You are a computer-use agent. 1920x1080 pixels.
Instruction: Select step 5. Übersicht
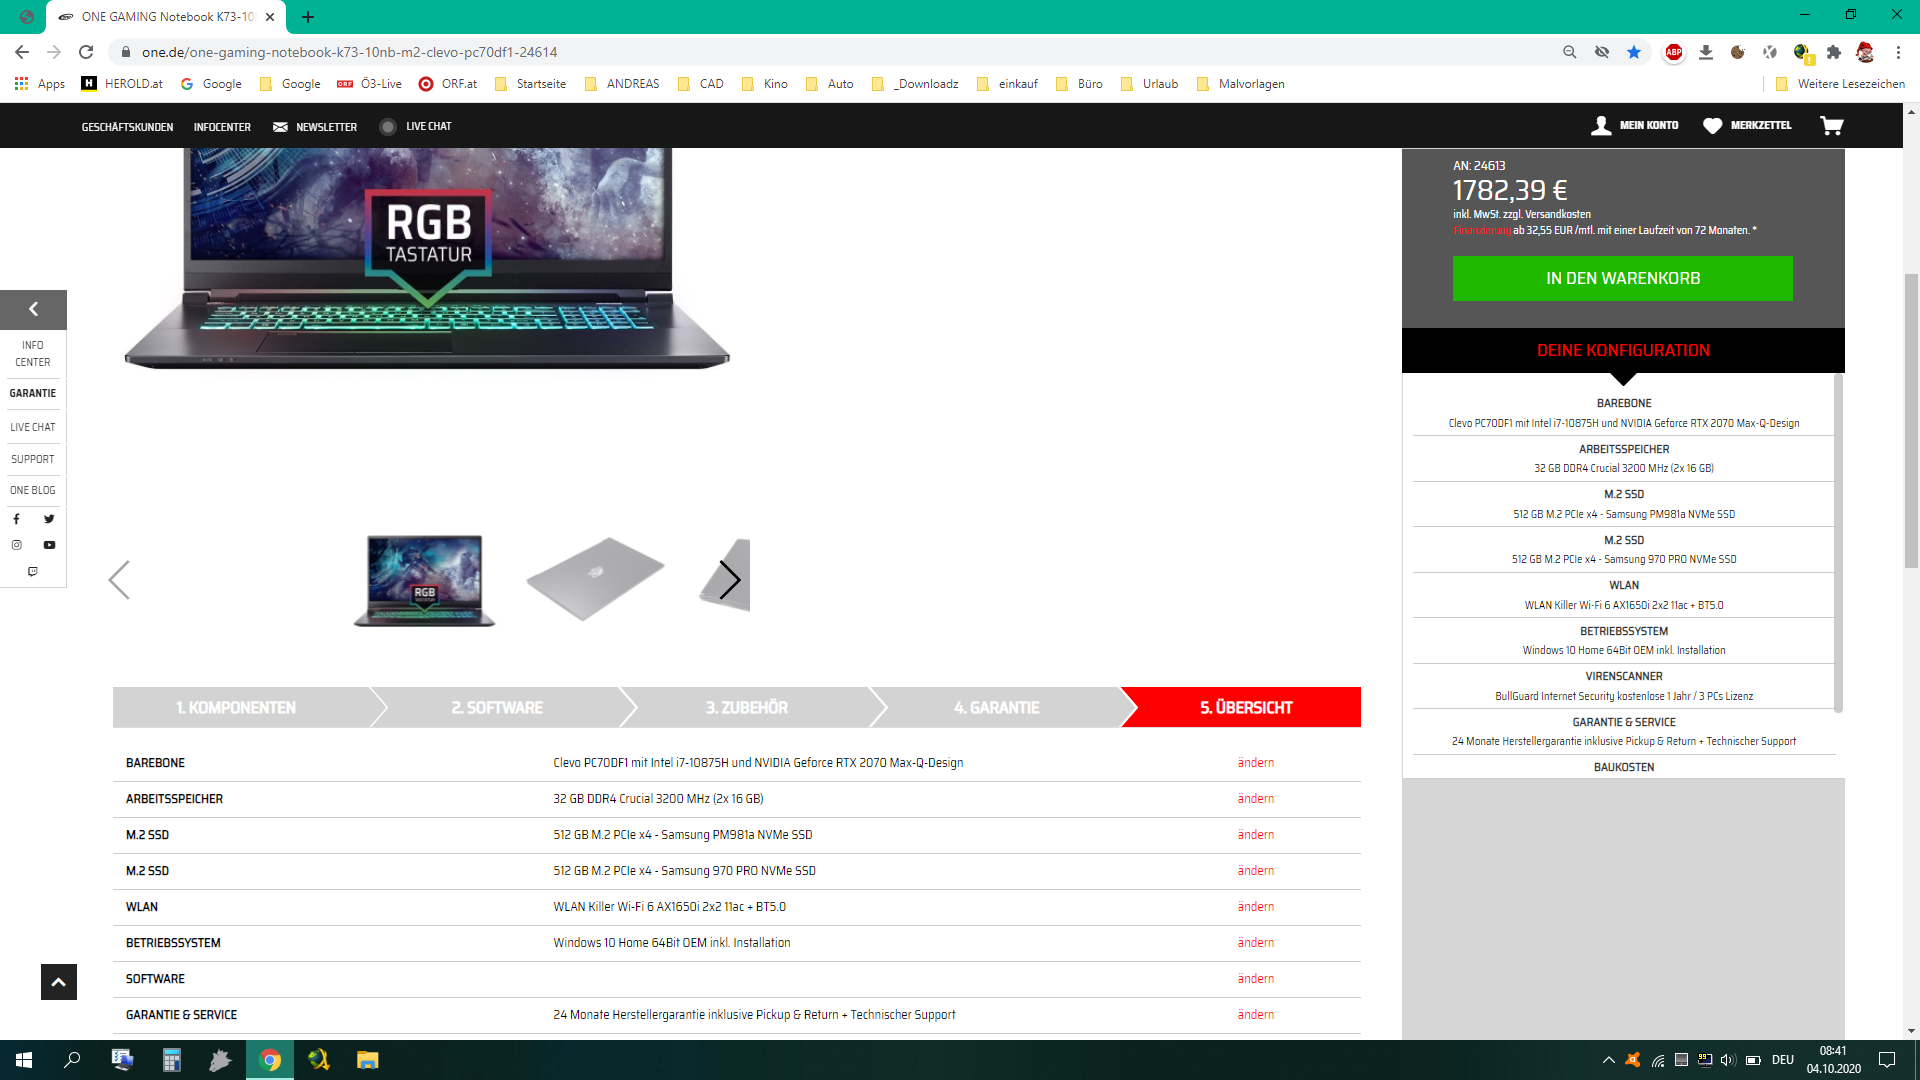(1246, 708)
